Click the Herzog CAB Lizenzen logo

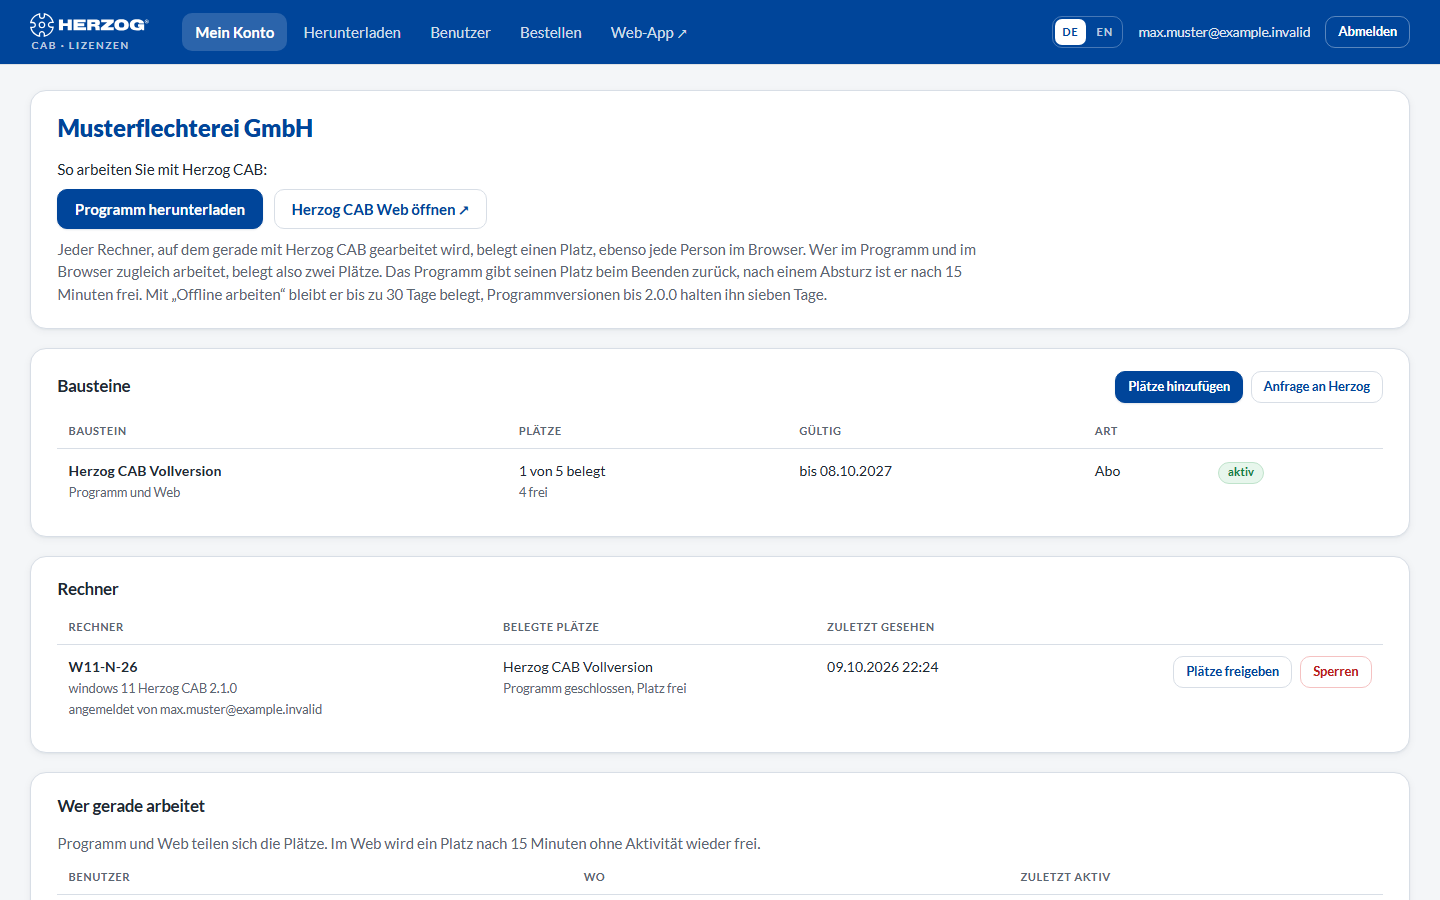(89, 32)
